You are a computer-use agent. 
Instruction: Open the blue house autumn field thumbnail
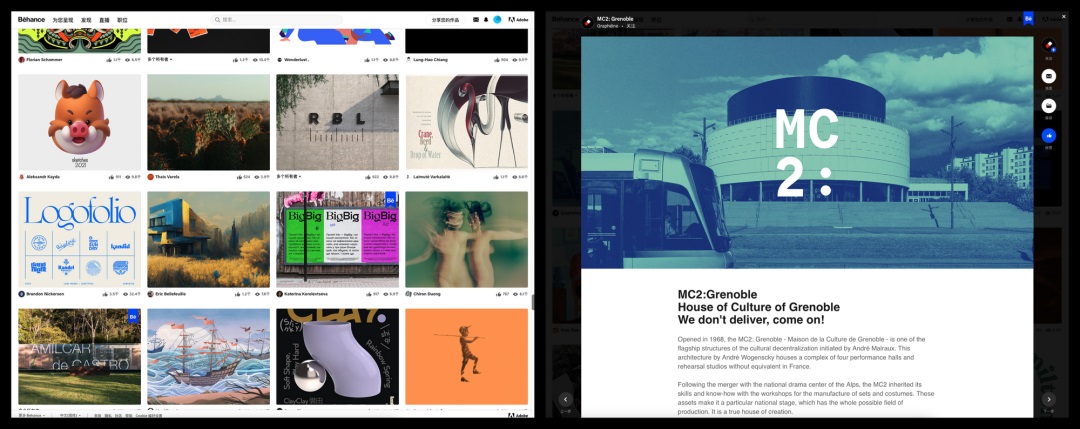(209, 240)
